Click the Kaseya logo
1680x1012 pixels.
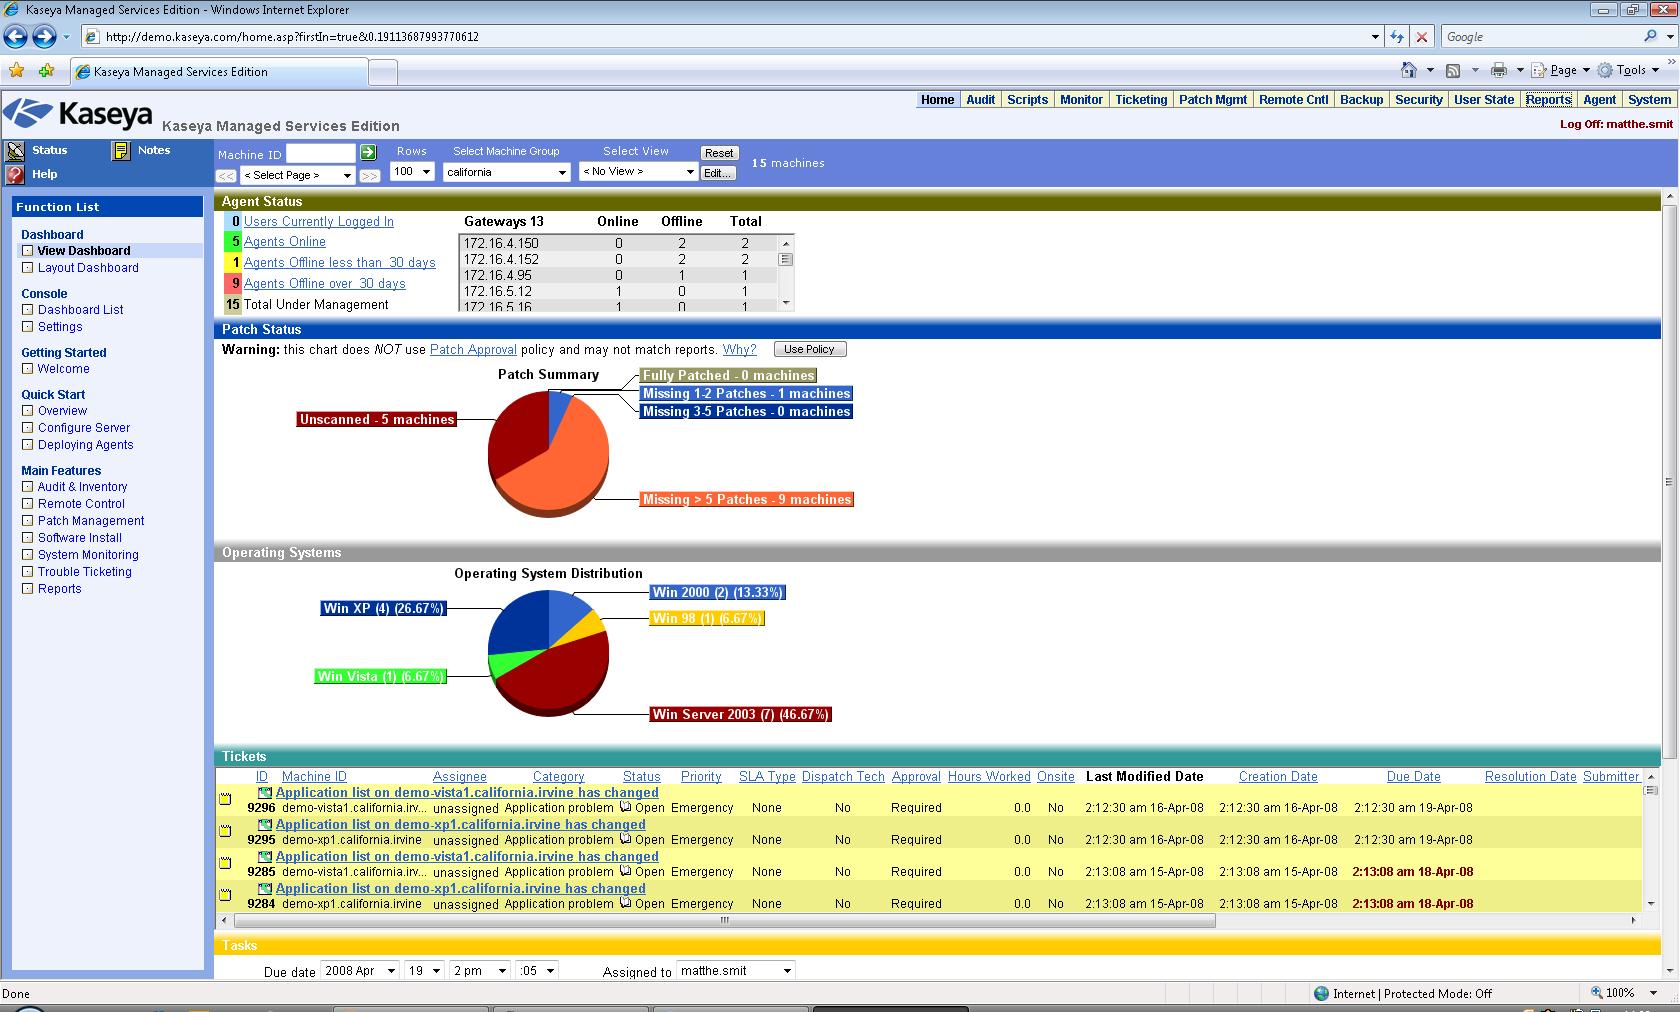pos(78,113)
